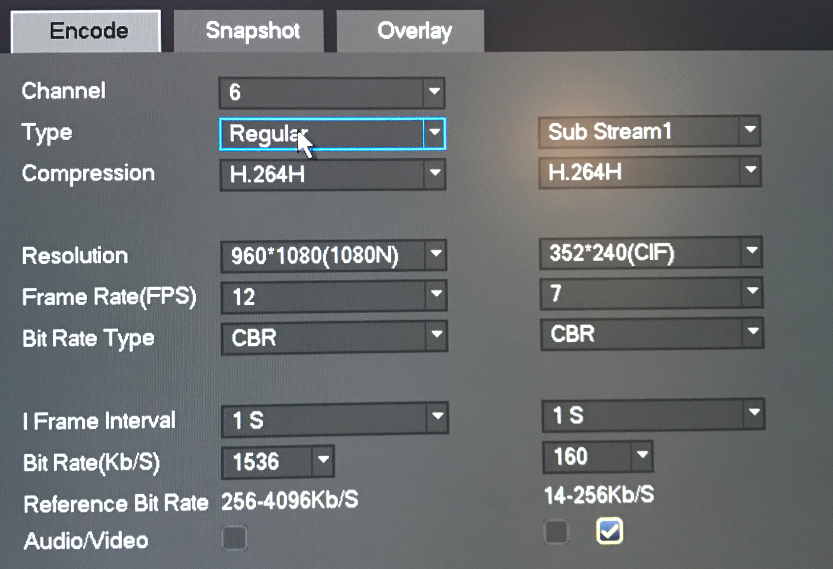Viewport: 833px width, 569px height.
Task: Click the 256-4096Kb/S reference bit rate text
Action: 290,500
